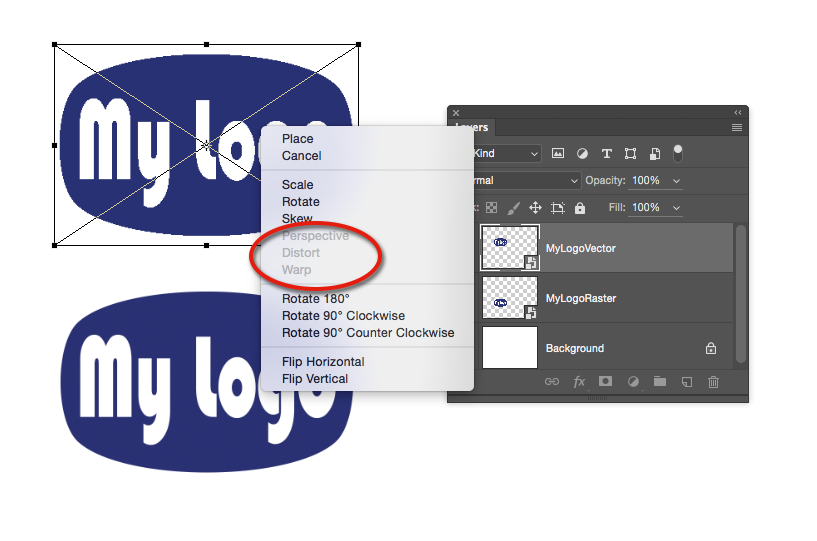Open the Kind filter dropdown
This screenshot has height=541, width=817.
point(505,153)
